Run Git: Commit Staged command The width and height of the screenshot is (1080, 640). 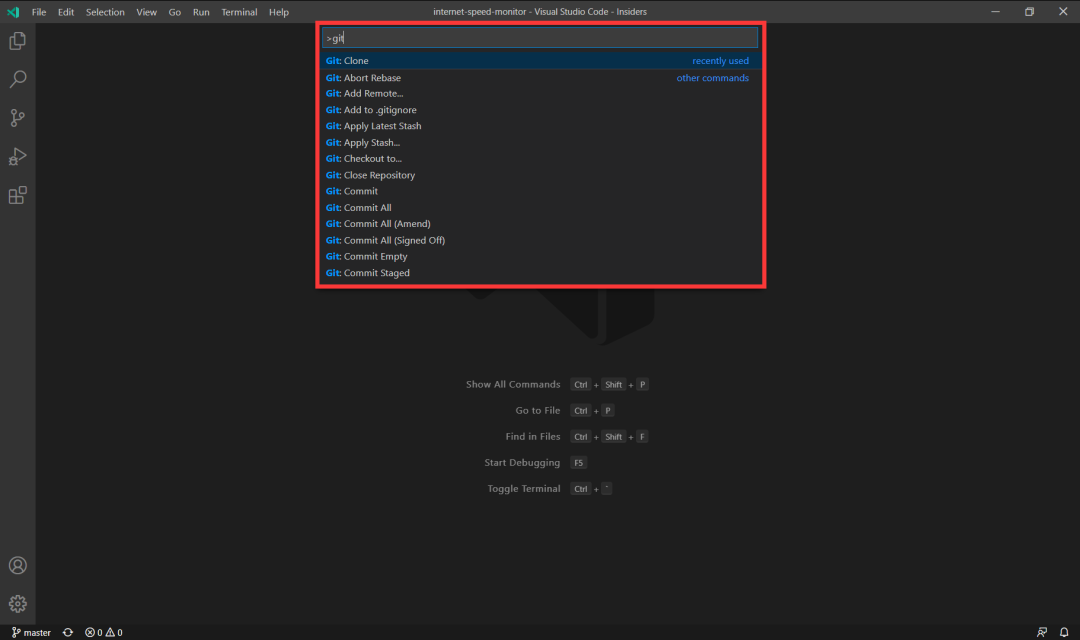coord(540,273)
